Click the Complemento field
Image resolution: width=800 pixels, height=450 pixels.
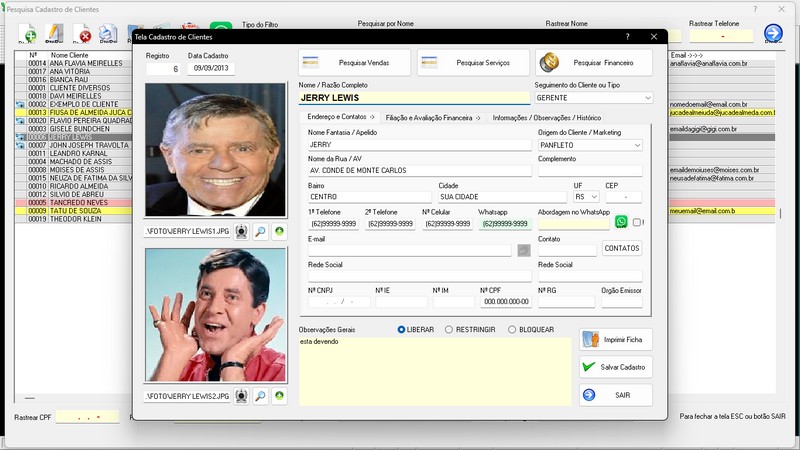coord(590,170)
